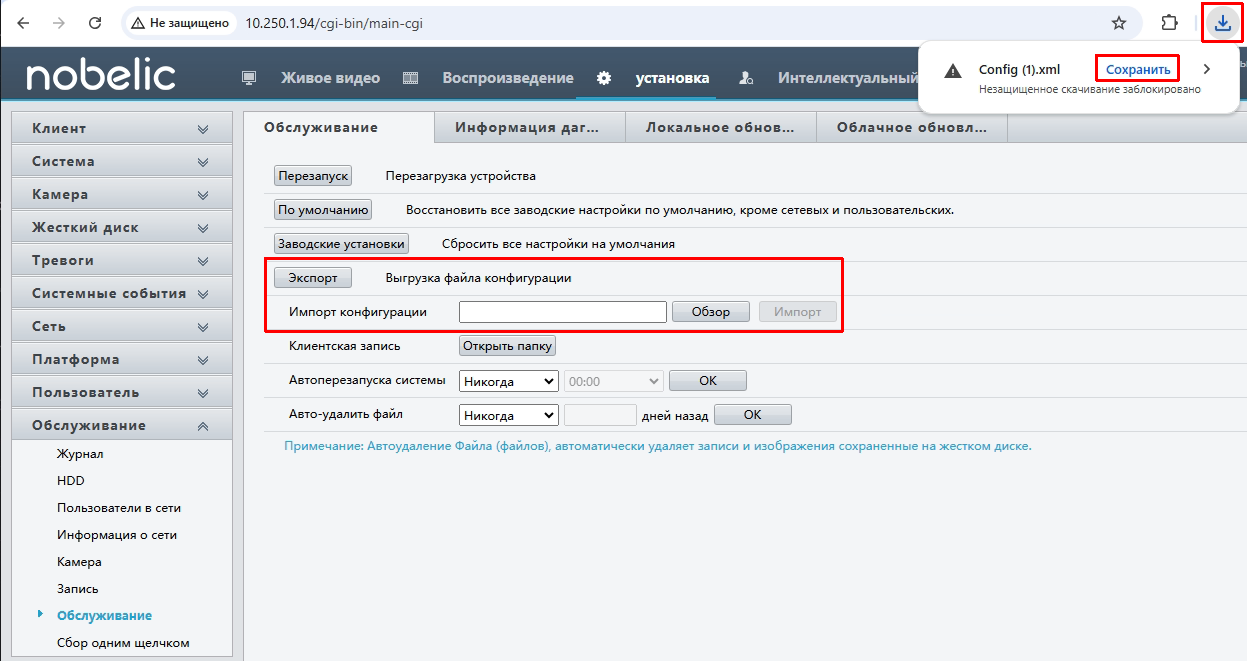Open Журнал in the sidebar
1247x661 pixels.
[x=80, y=454]
